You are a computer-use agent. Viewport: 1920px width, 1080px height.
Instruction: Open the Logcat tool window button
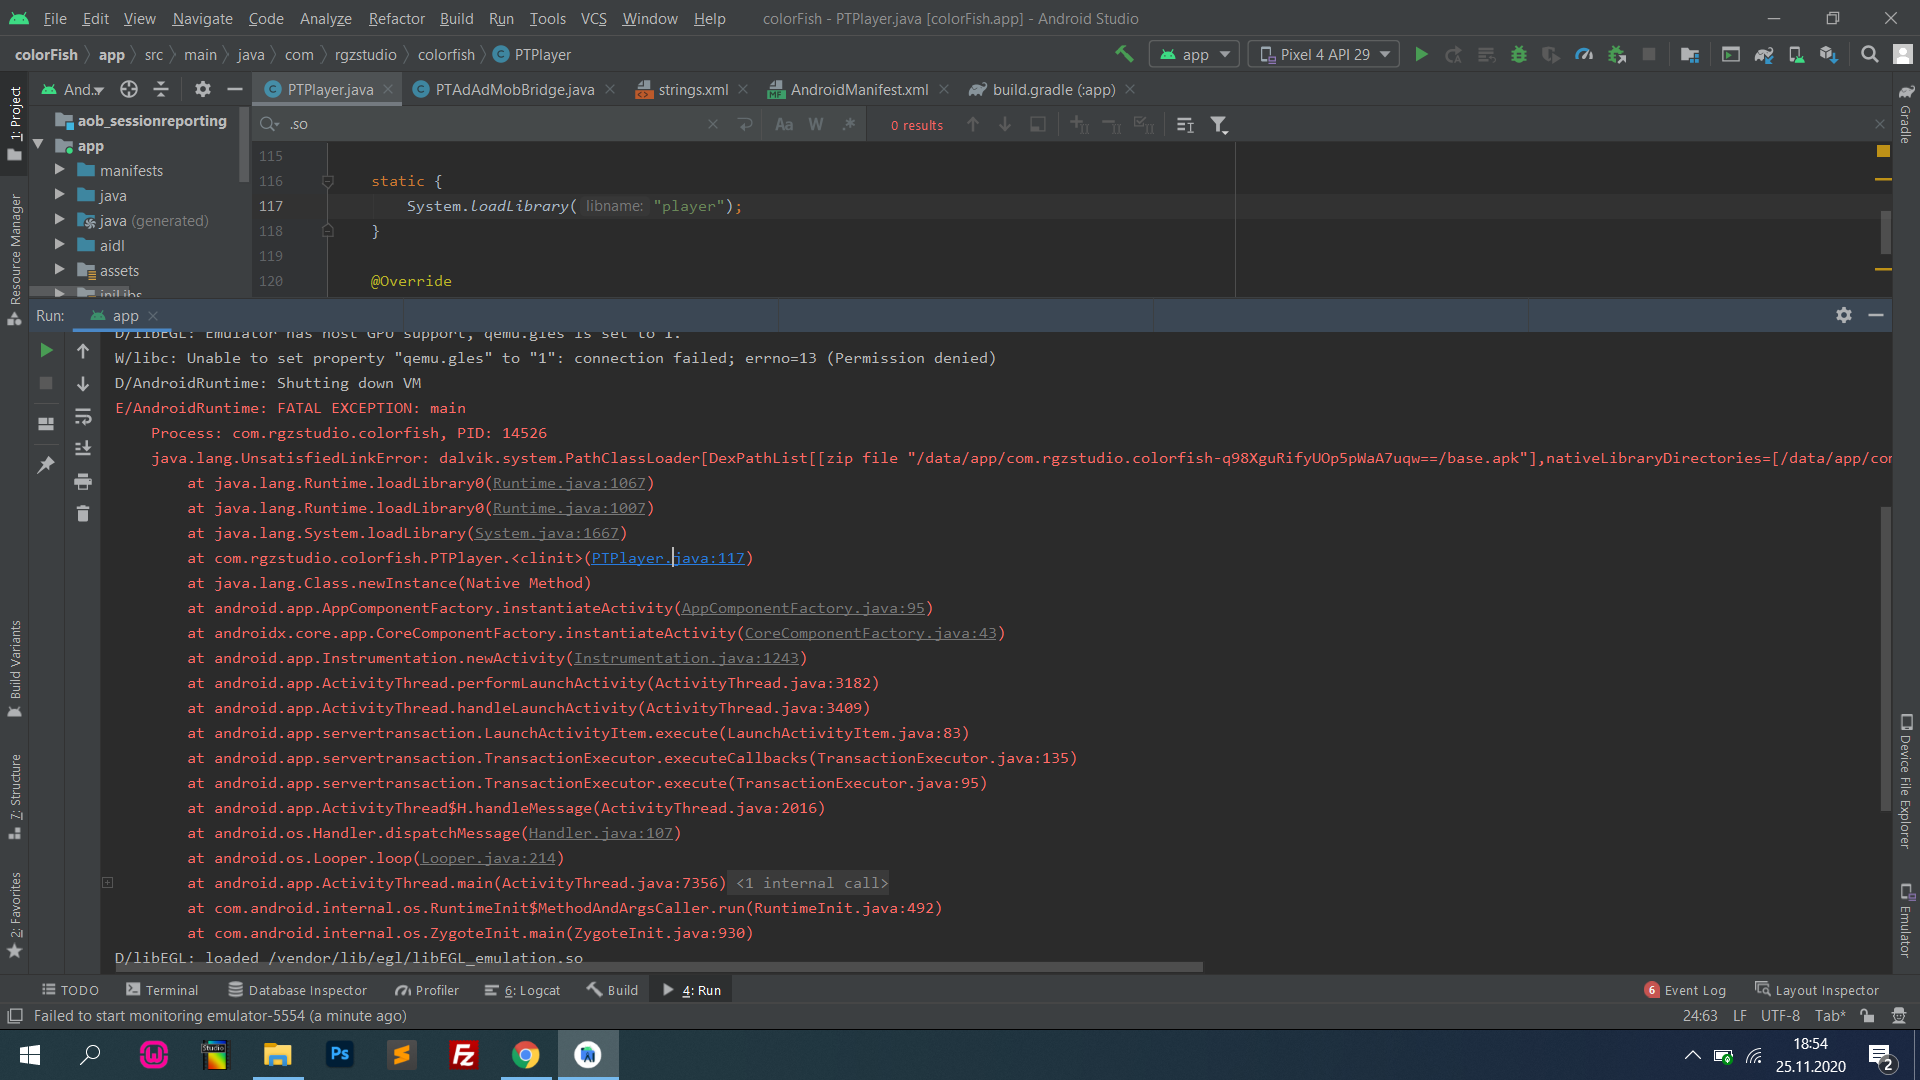tap(523, 990)
